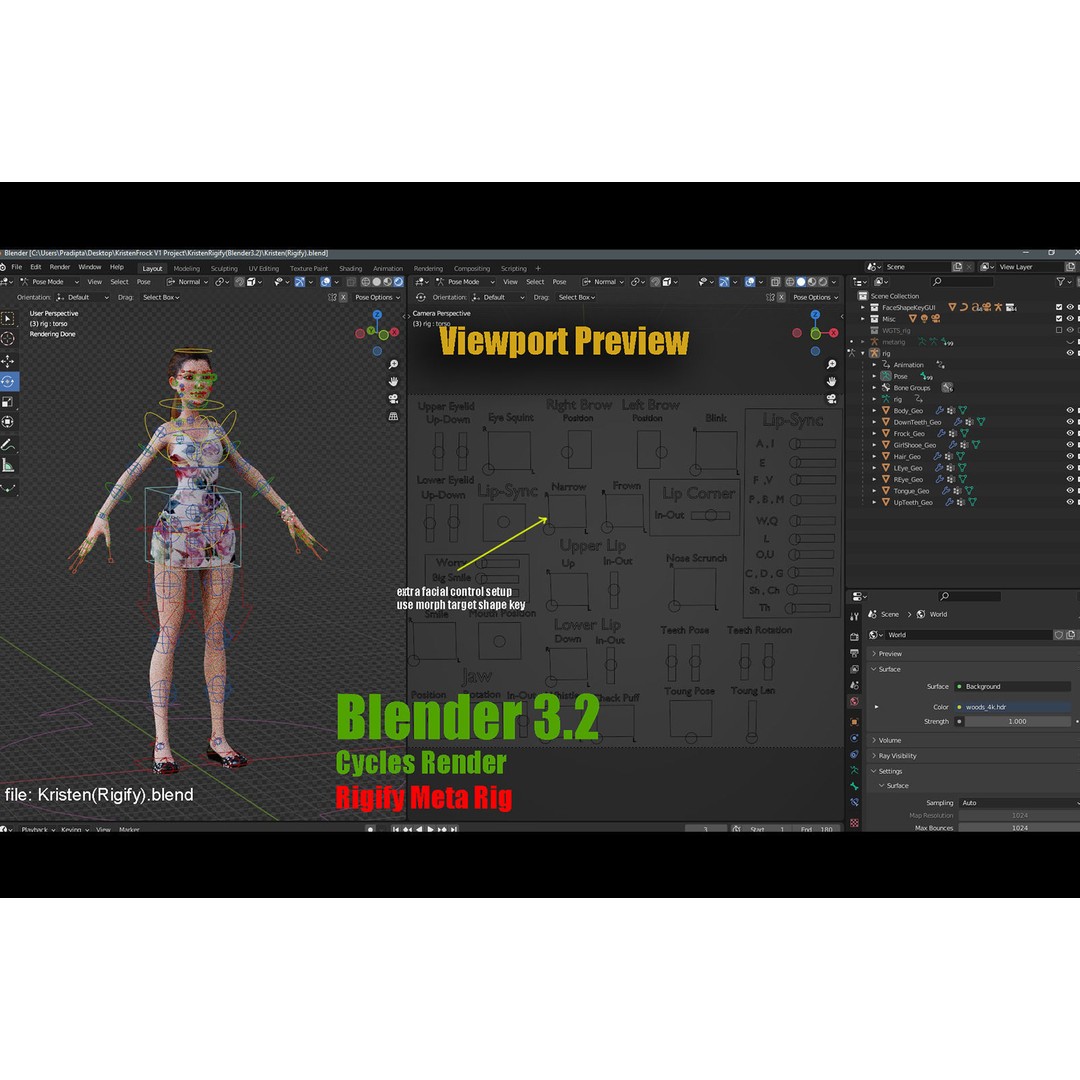
Task: Click the outliner search field
Action: 962,282
